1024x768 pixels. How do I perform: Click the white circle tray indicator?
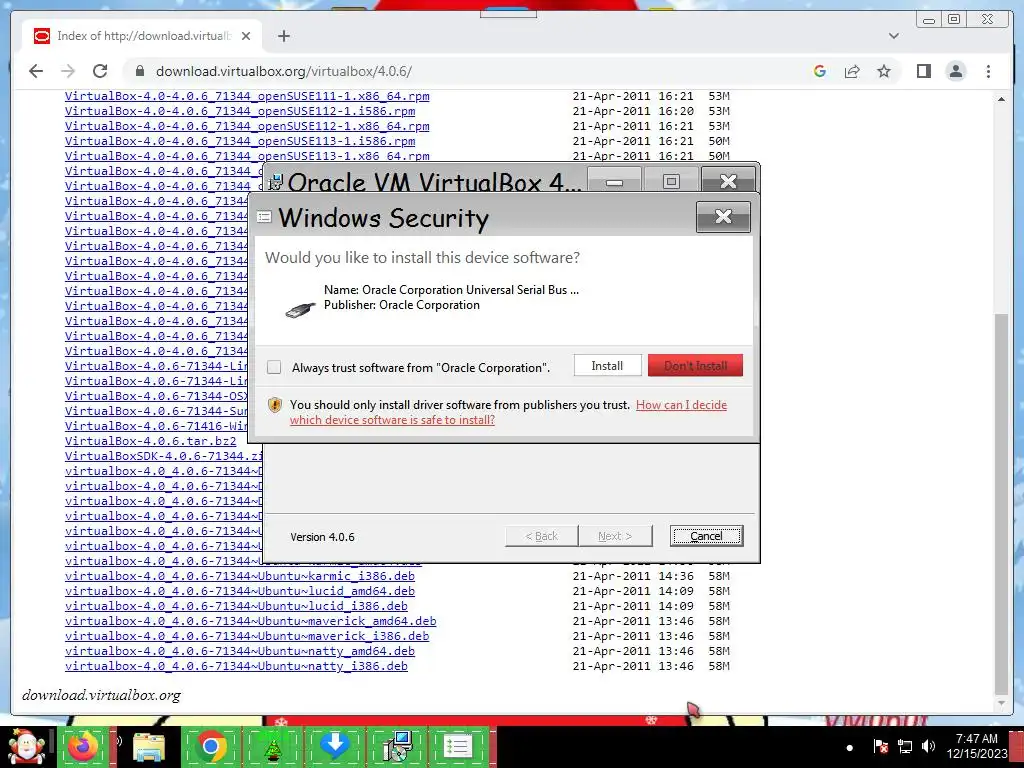(x=850, y=748)
